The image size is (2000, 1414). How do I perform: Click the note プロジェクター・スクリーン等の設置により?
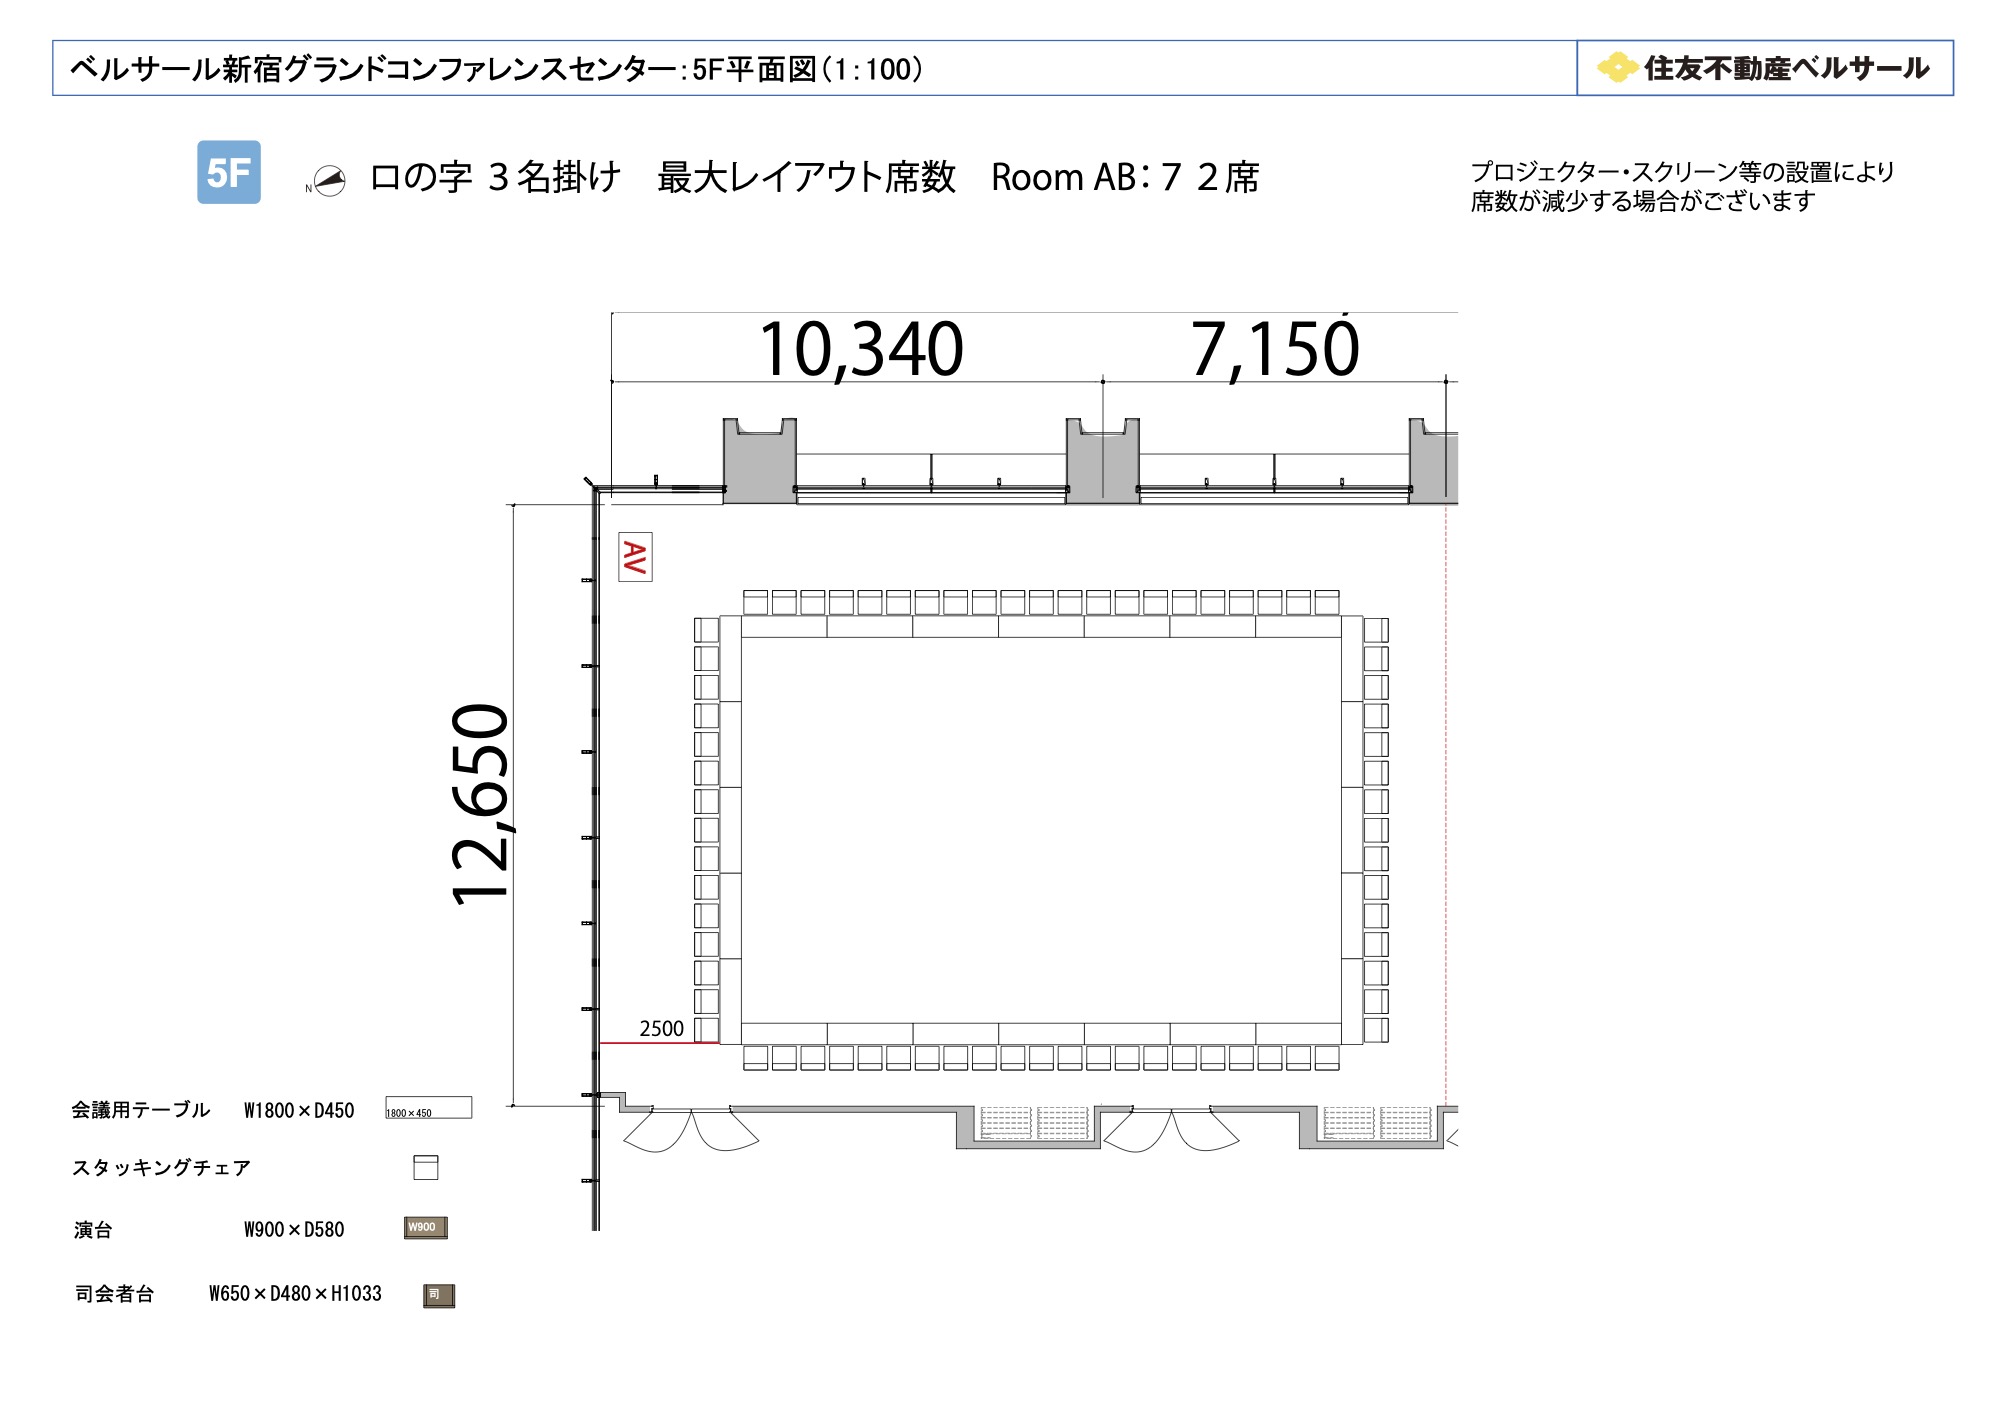[1683, 172]
